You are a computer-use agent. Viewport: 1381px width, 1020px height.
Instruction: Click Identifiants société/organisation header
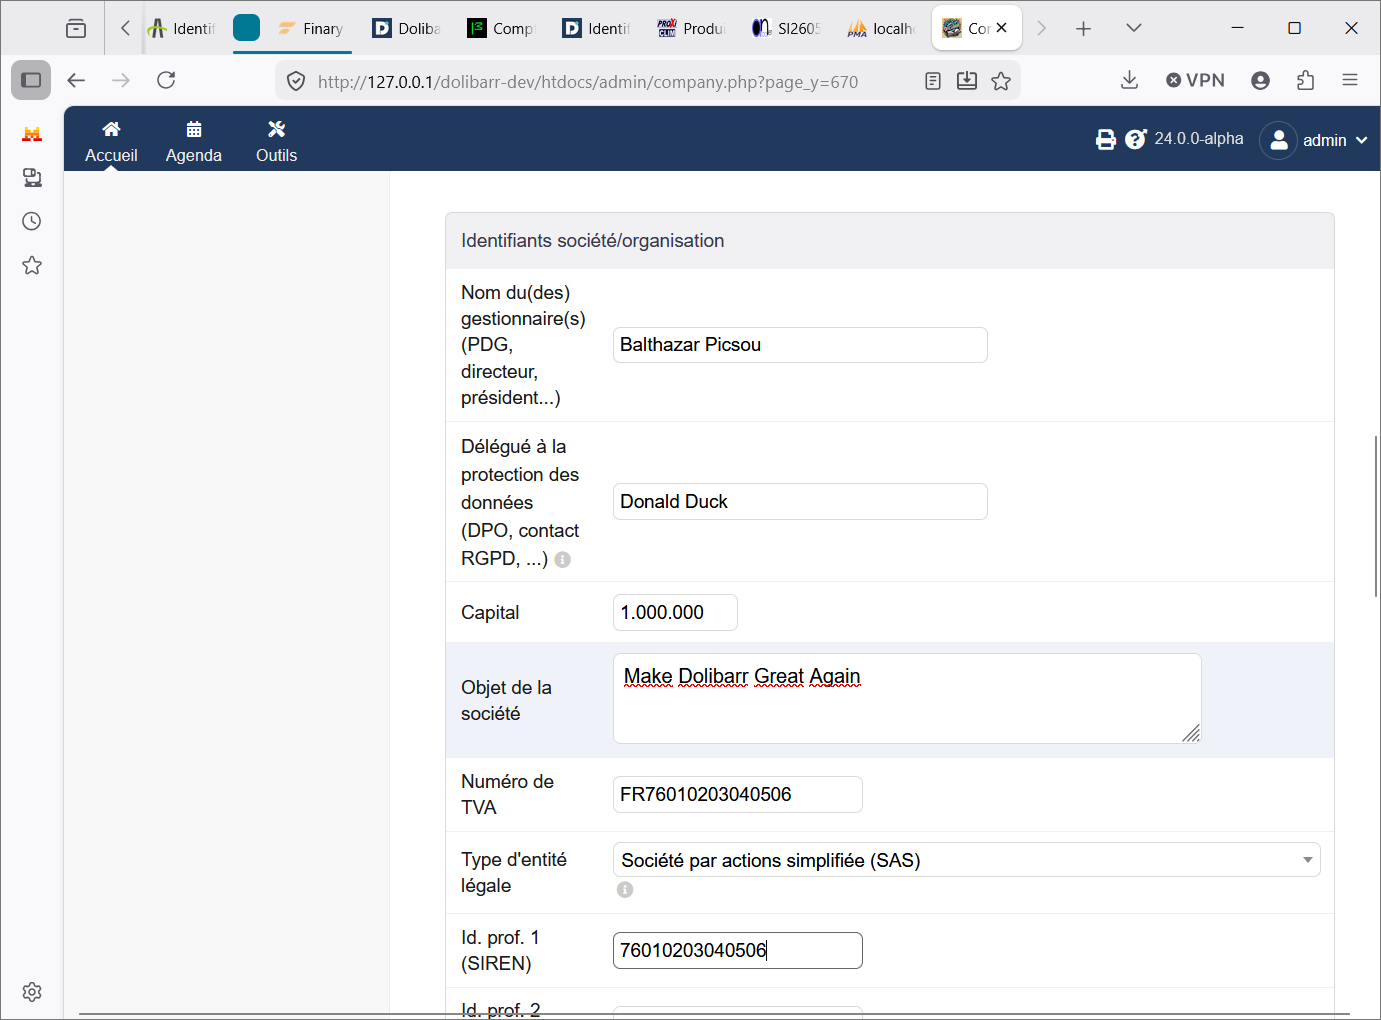click(x=592, y=241)
